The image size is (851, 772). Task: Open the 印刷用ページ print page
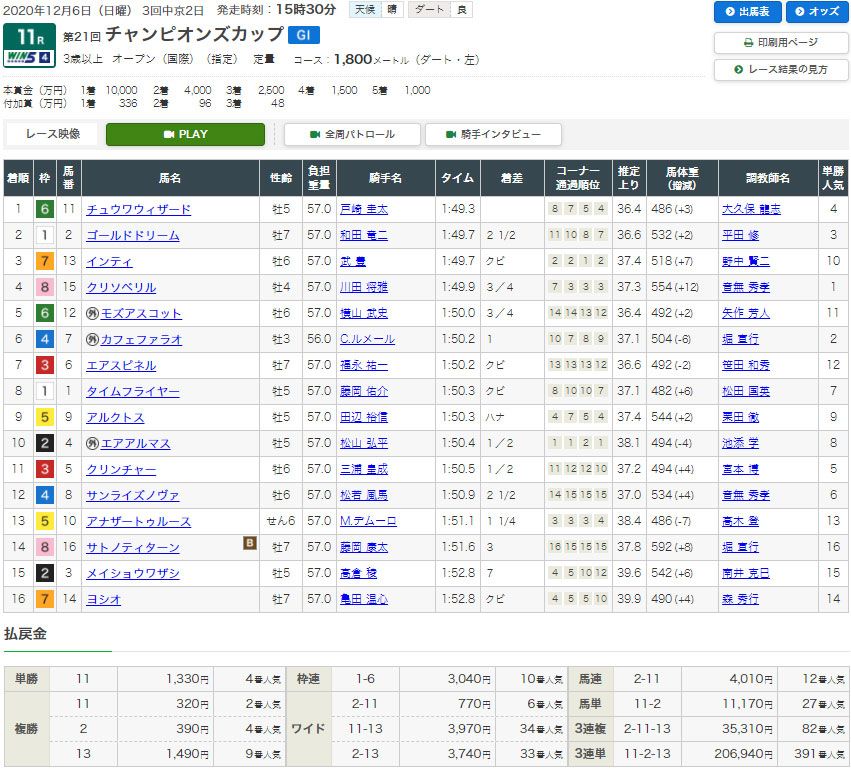point(781,43)
